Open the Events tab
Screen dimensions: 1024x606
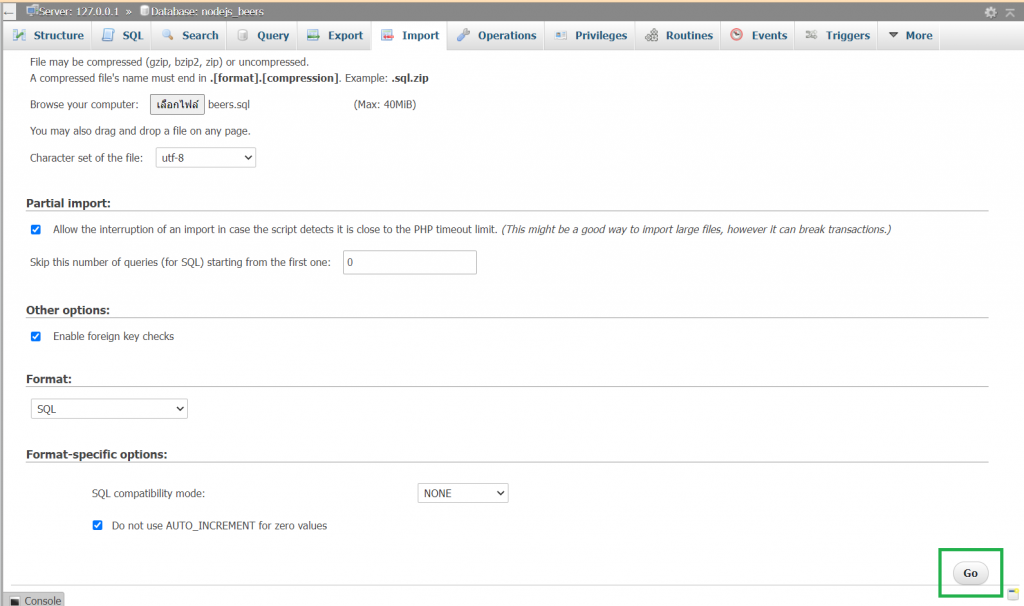pyautogui.click(x=758, y=35)
